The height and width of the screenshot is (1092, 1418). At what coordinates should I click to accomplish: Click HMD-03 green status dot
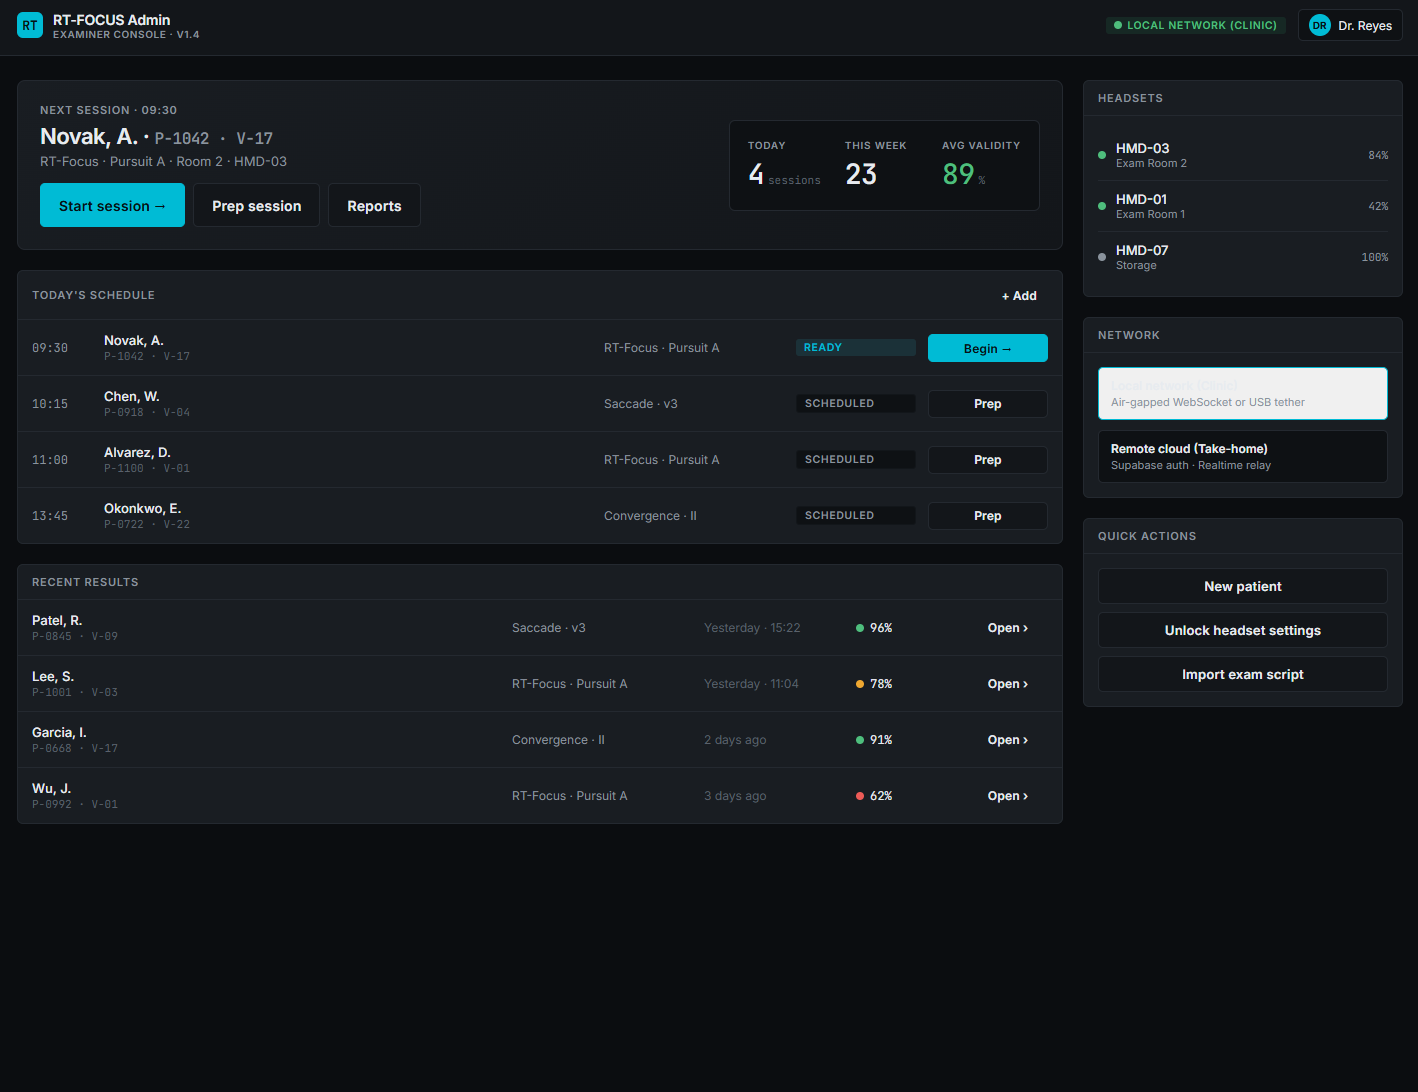point(1102,155)
